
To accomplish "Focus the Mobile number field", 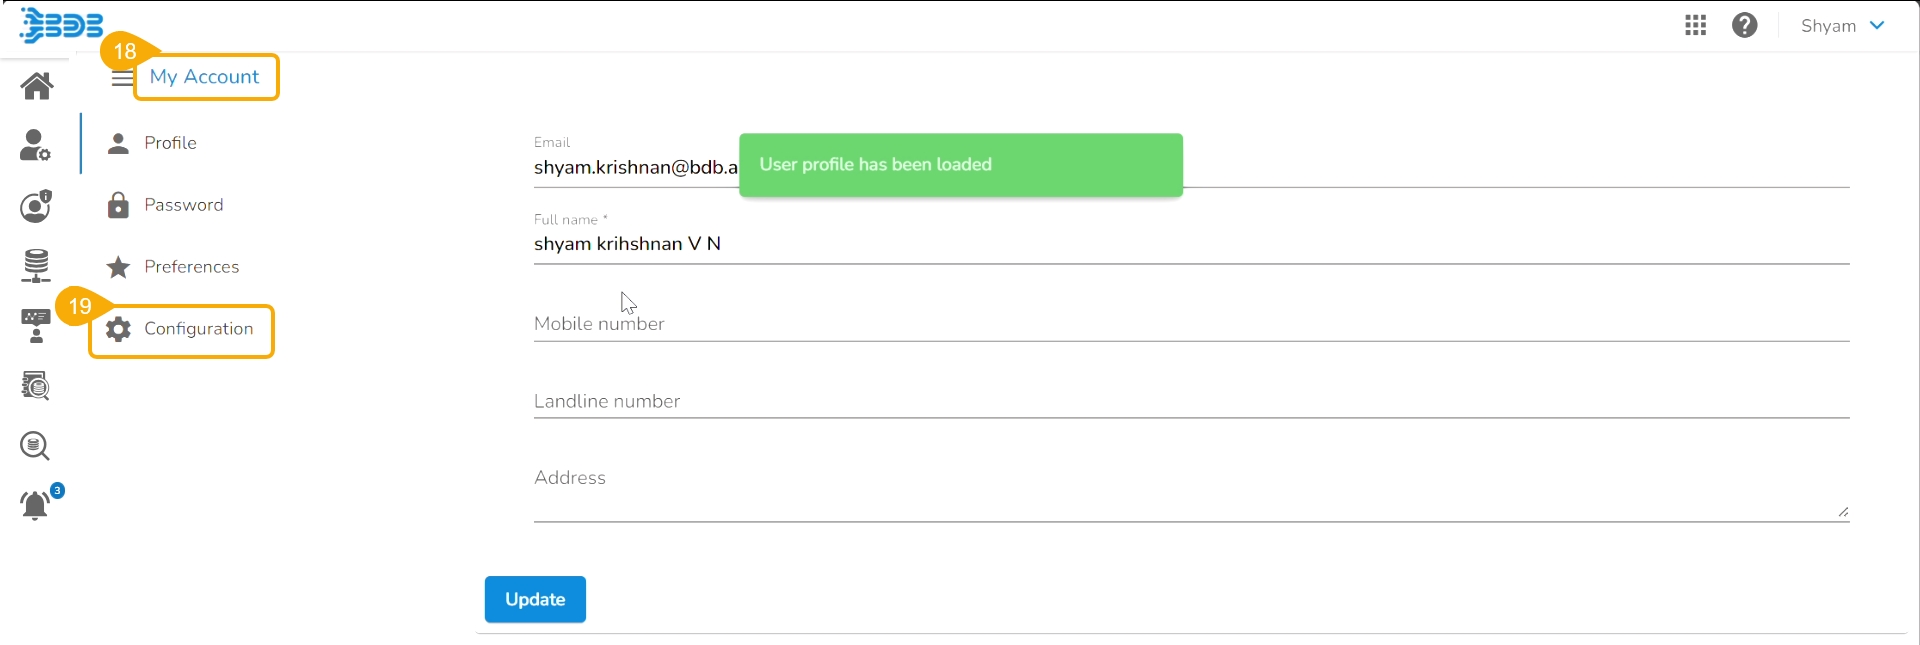I will pyautogui.click(x=1190, y=324).
